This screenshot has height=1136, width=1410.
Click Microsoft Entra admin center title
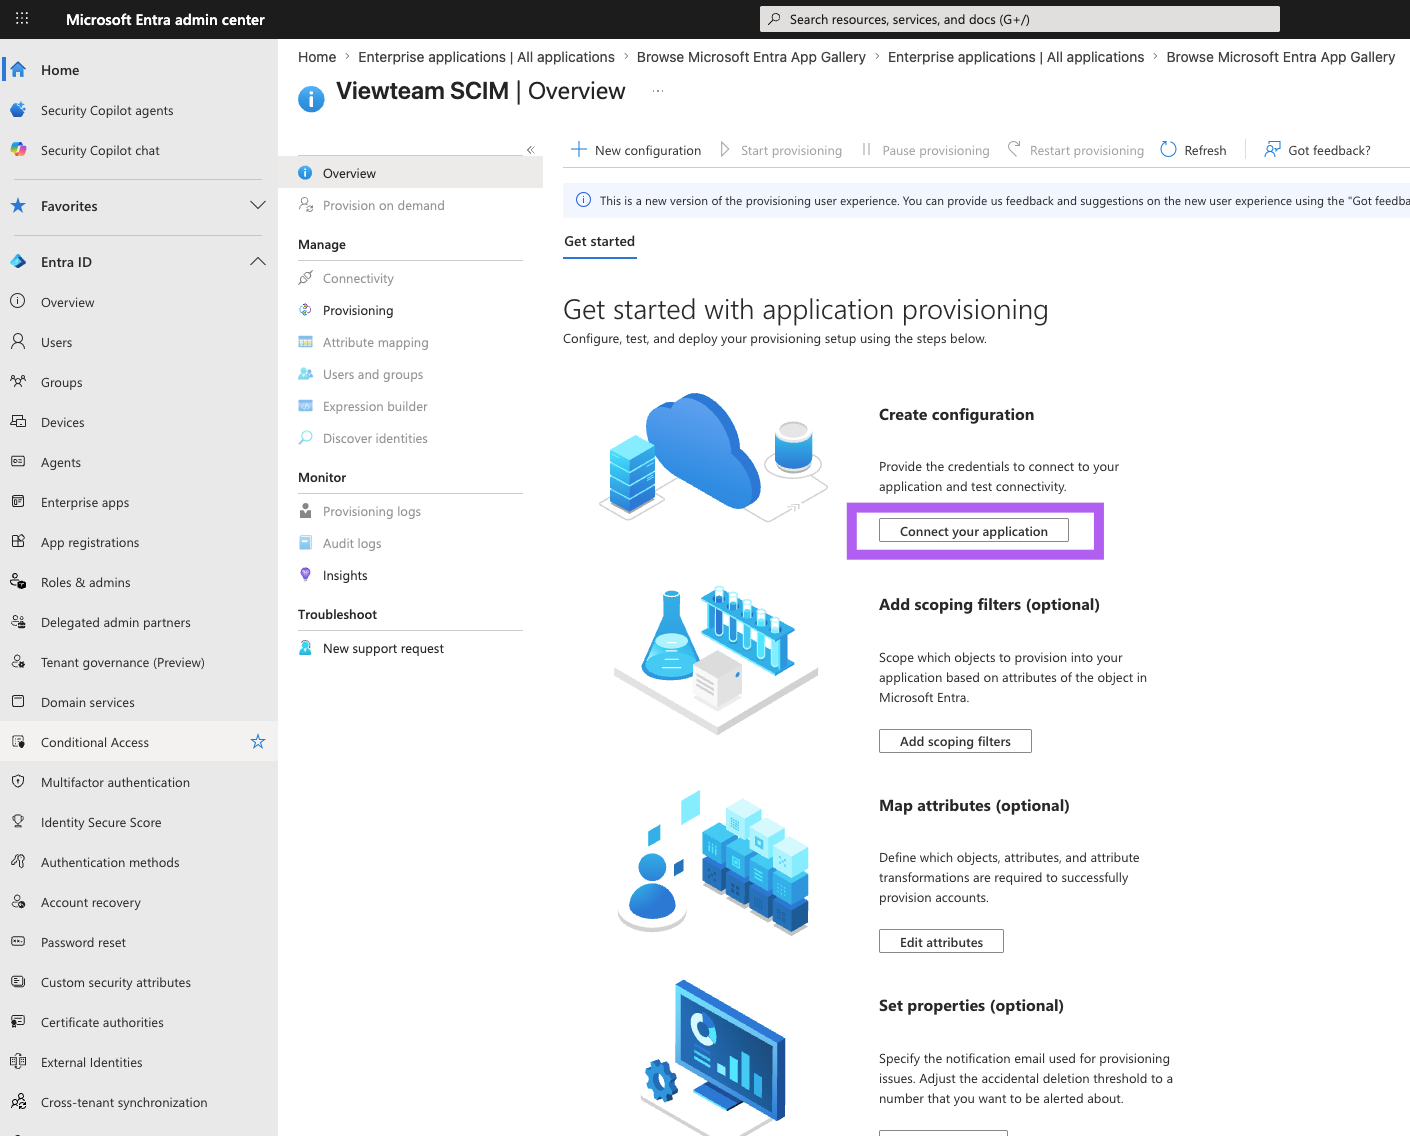pyautogui.click(x=165, y=19)
